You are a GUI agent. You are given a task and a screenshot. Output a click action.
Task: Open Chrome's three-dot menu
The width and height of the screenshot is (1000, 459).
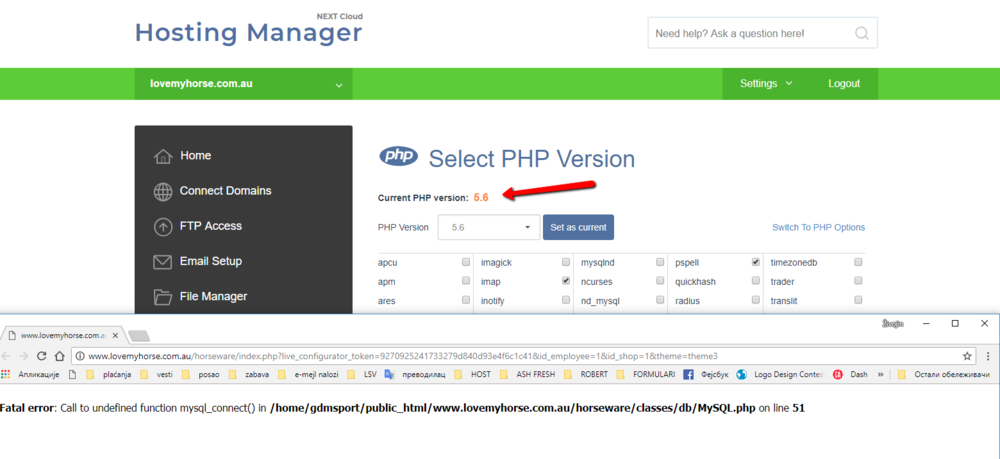click(988, 356)
